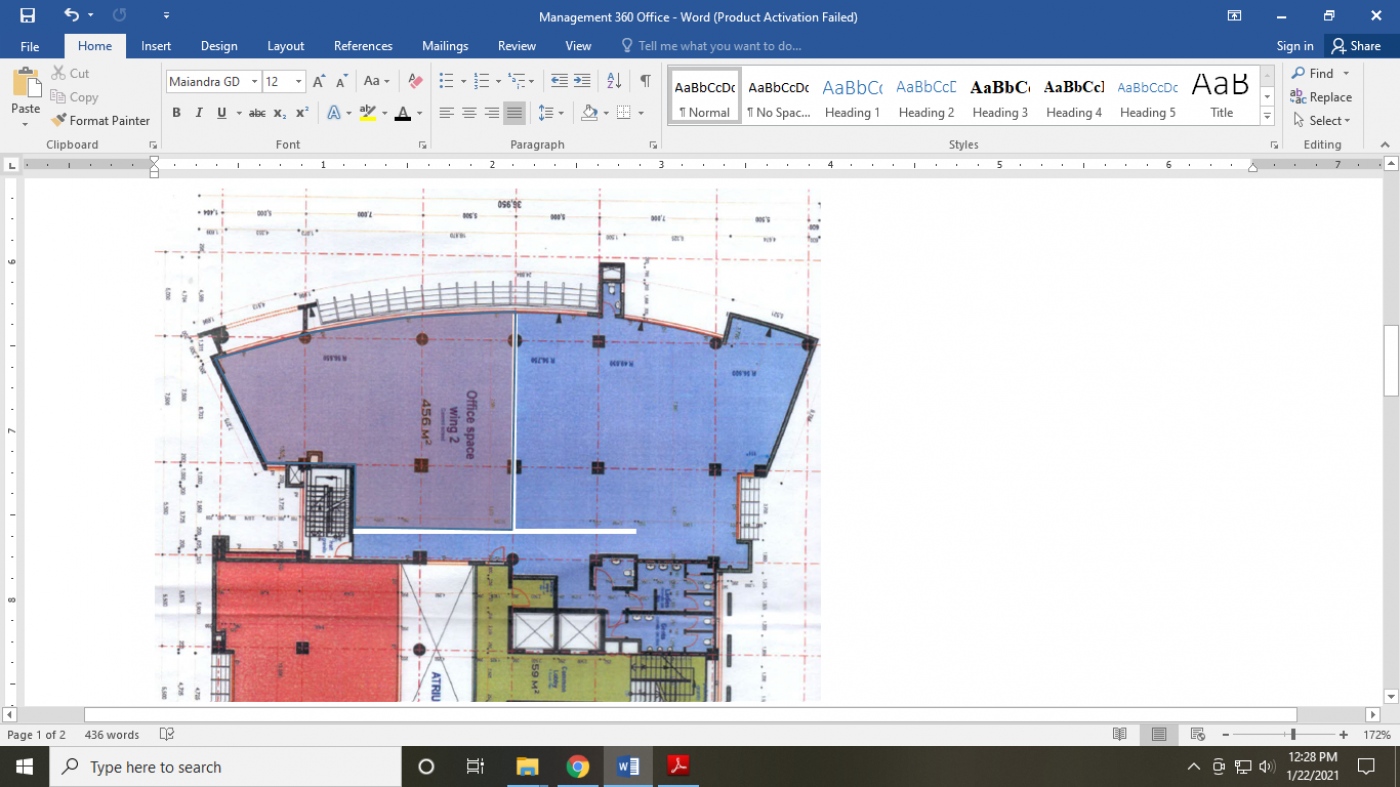Viewport: 1400px width, 787px height.
Task: Apply strikethrough formatting
Action: tap(257, 113)
